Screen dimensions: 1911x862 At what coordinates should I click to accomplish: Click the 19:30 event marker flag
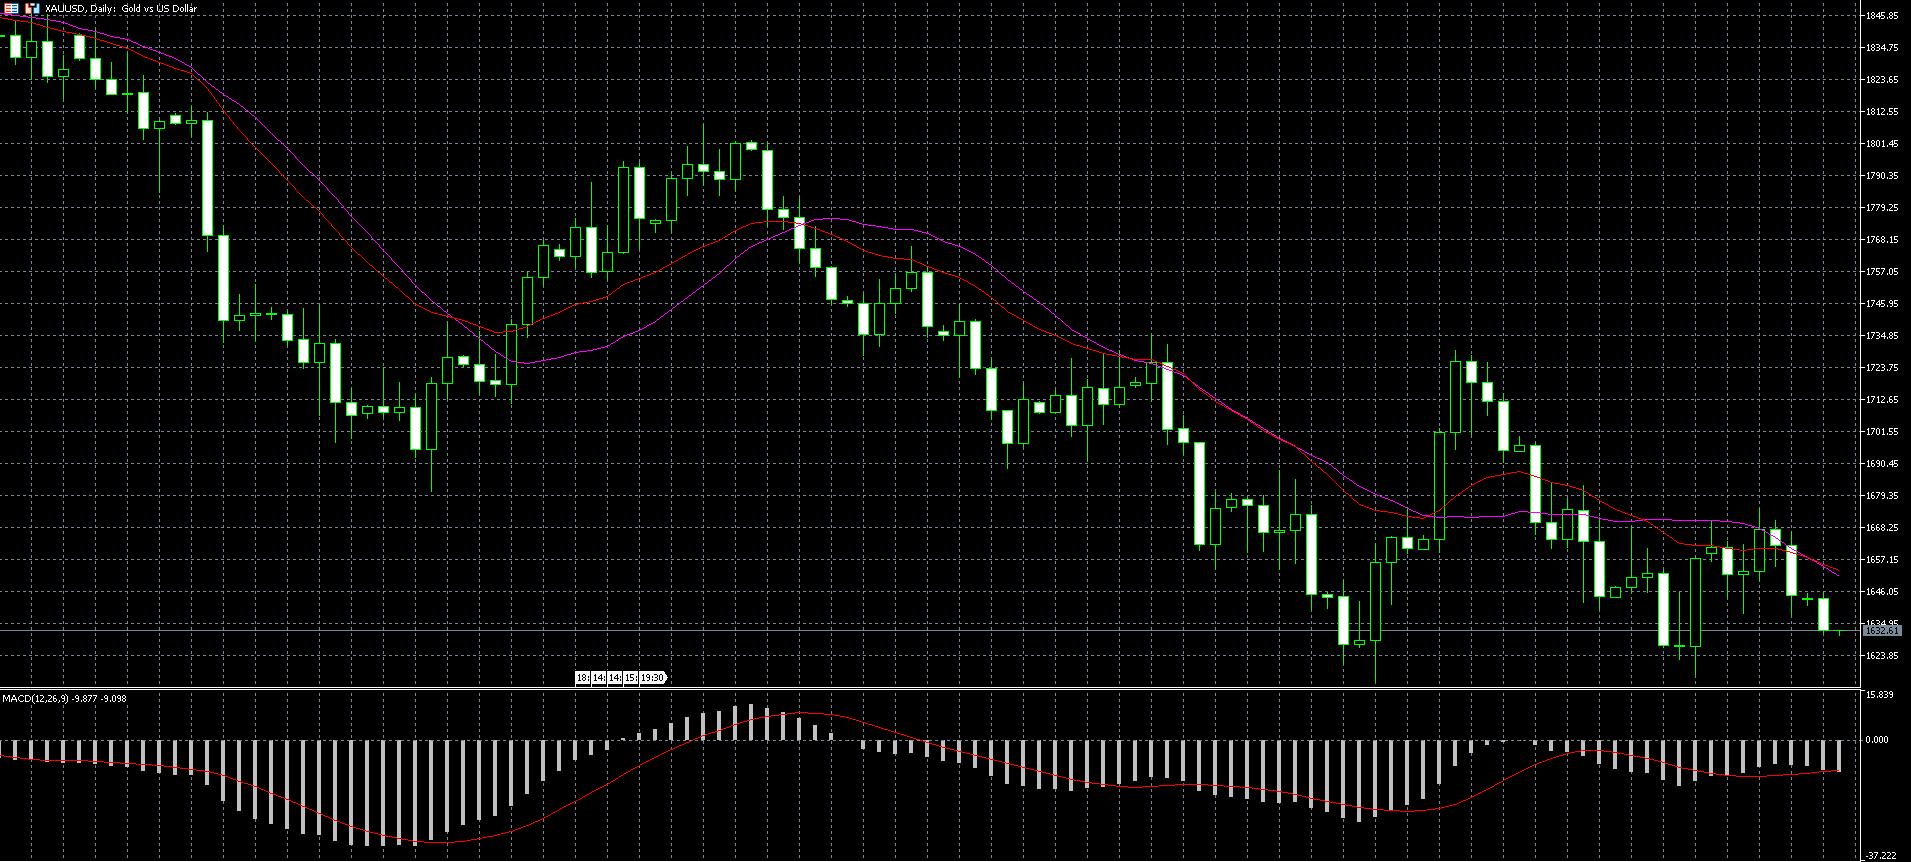click(x=652, y=678)
